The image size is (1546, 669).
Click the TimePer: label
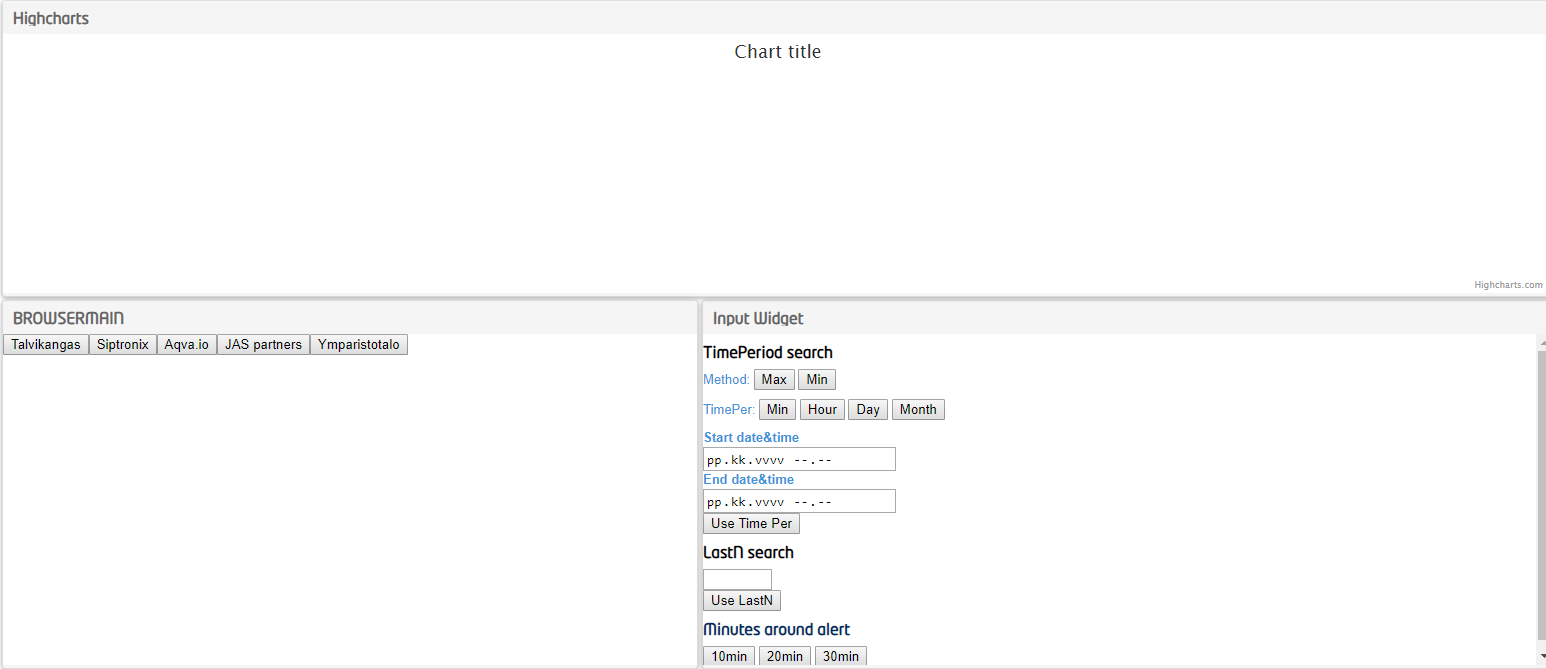729,410
